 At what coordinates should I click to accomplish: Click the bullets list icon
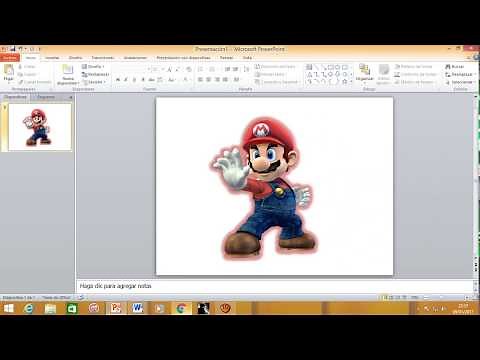coord(201,69)
